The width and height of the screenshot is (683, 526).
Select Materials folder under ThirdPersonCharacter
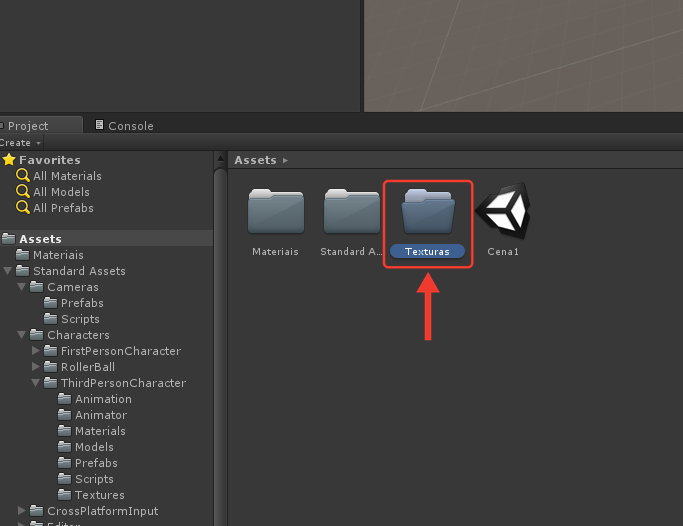[x=100, y=431]
